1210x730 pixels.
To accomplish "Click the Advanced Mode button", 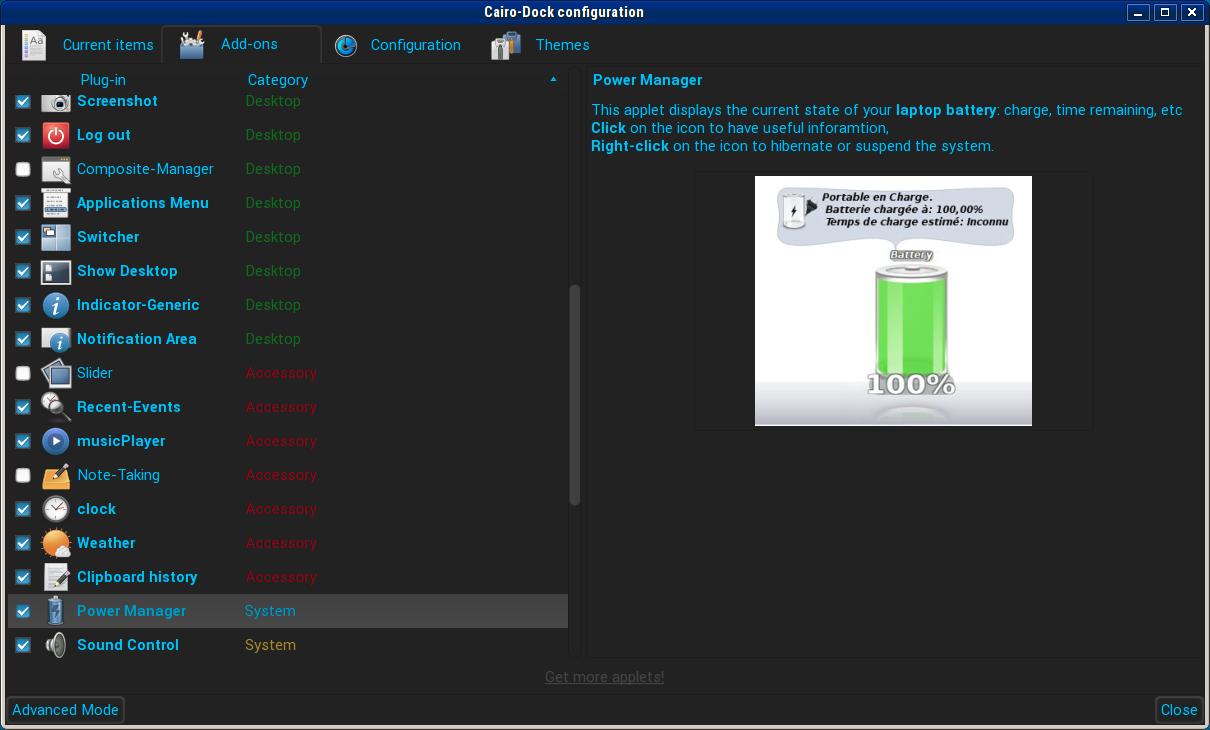I will (x=66, y=710).
